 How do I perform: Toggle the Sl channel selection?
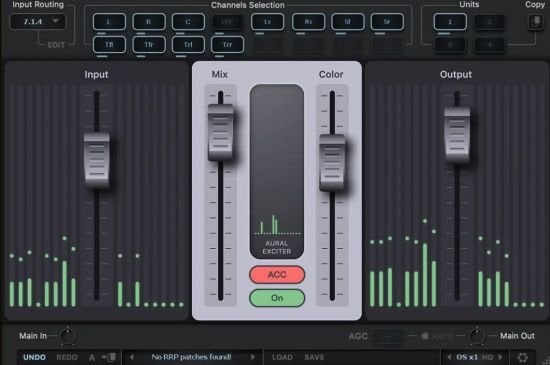[348, 22]
